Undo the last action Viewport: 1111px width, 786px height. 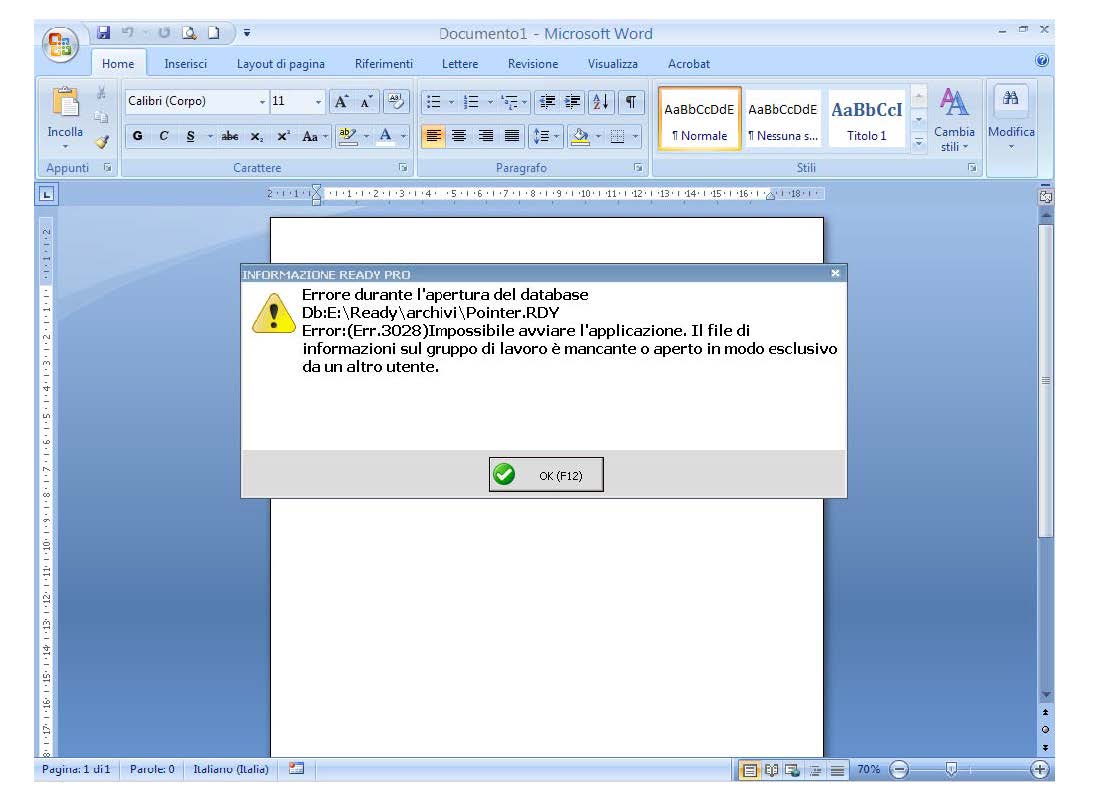(128, 33)
